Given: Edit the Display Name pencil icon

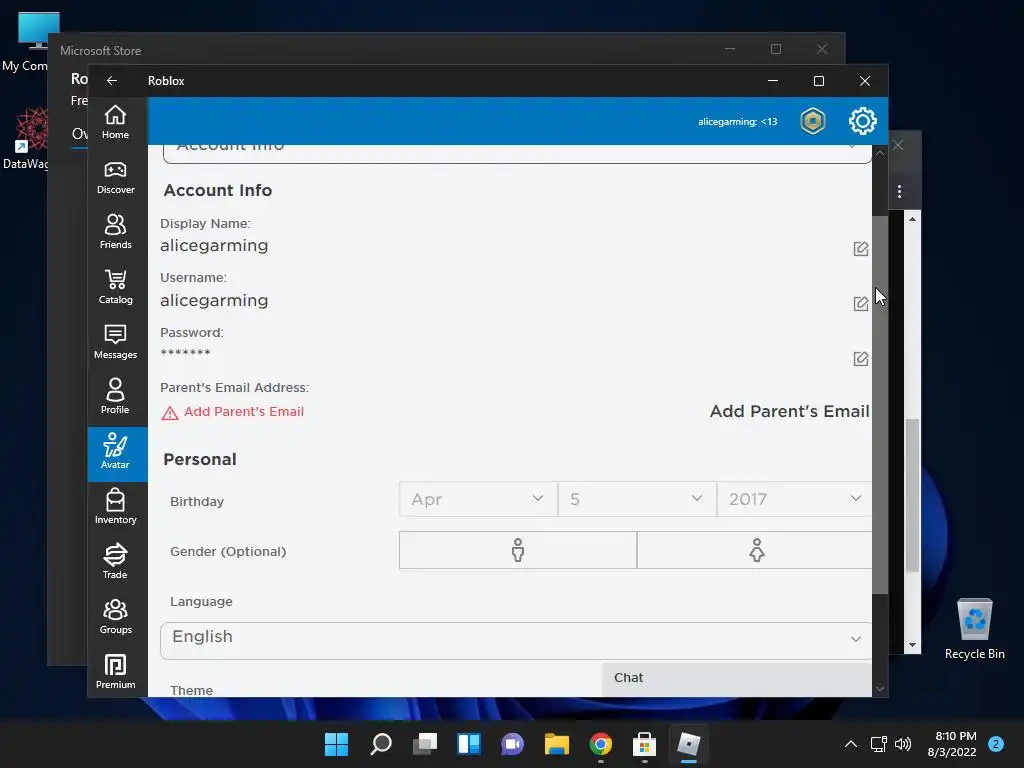Looking at the screenshot, I should (x=861, y=249).
